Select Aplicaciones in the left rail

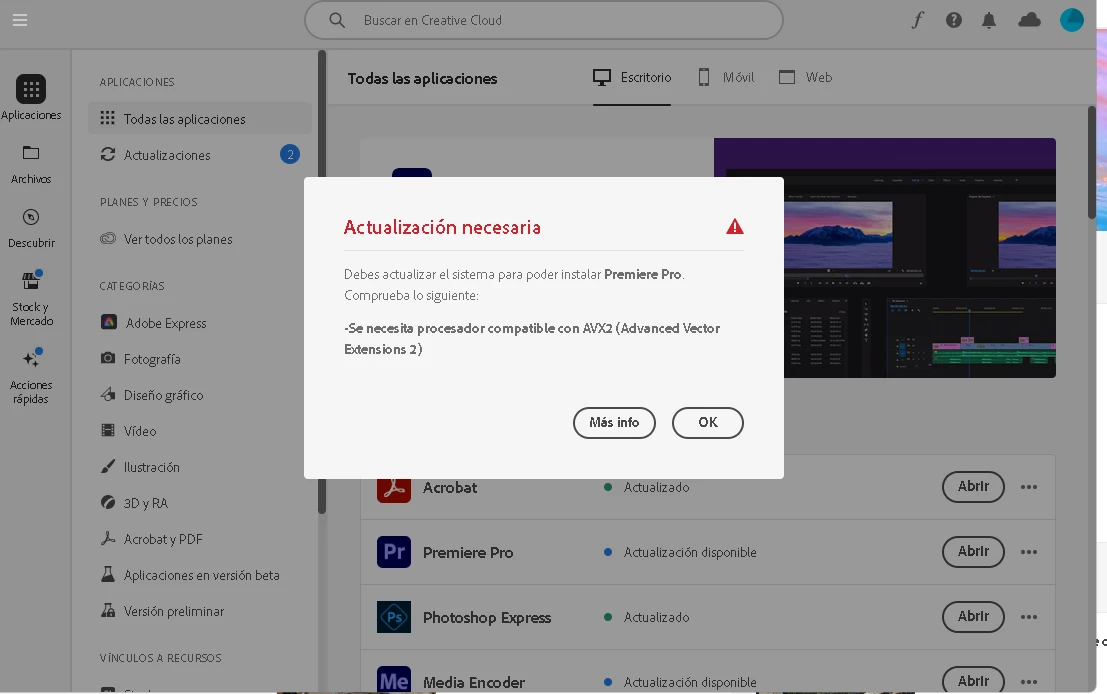pos(31,97)
